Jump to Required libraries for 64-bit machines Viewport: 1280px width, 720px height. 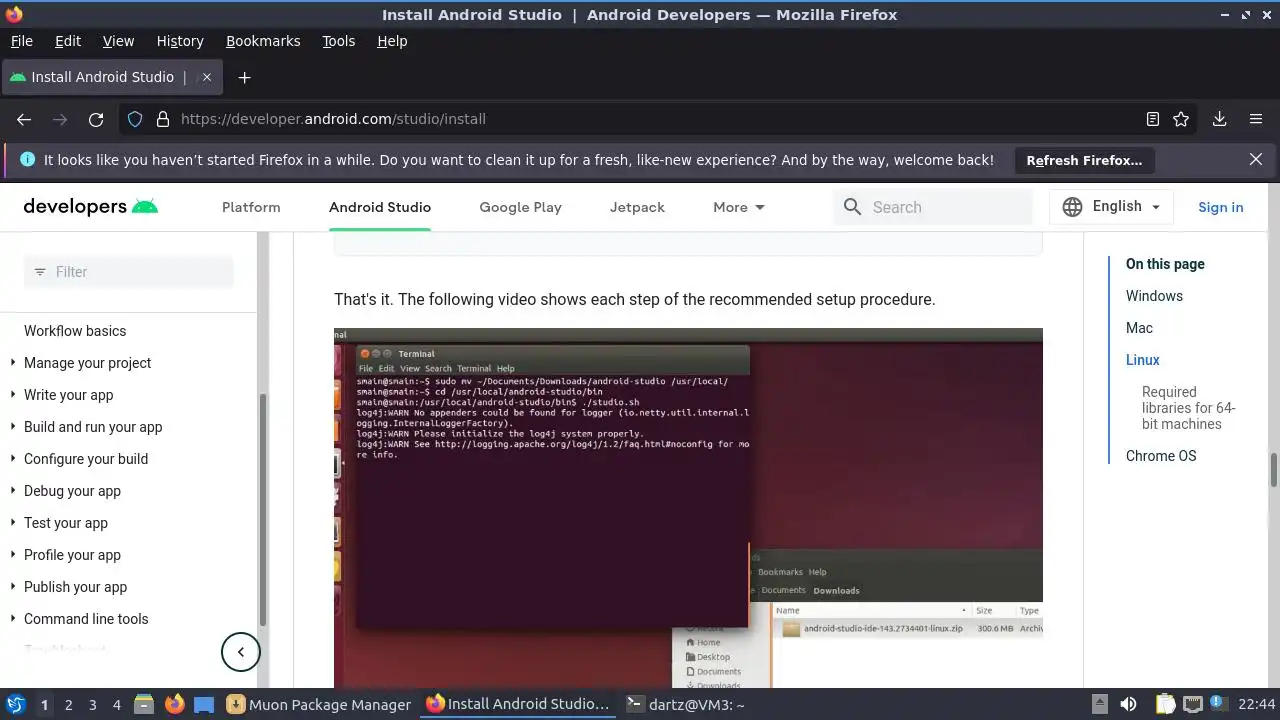click(x=1189, y=408)
